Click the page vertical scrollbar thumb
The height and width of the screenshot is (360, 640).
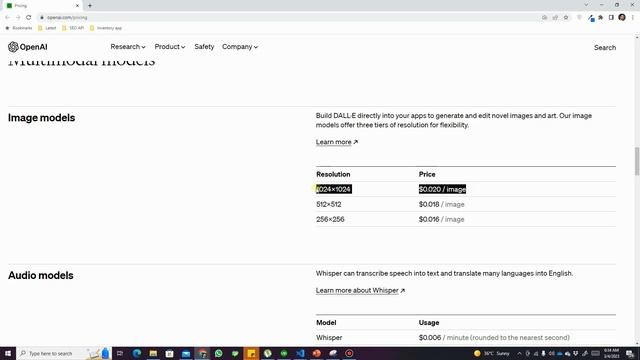coord(637,162)
